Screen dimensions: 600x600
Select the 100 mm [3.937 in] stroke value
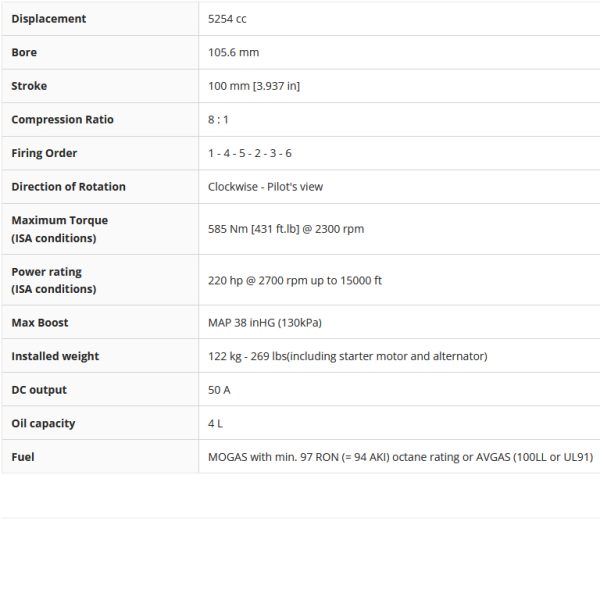254,86
